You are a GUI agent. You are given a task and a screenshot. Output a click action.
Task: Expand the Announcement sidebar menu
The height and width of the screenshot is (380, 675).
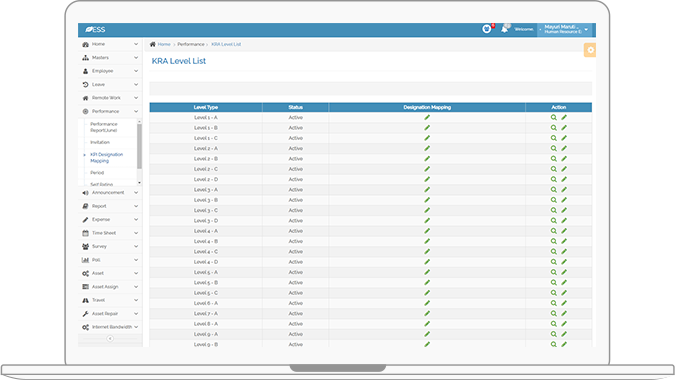click(x=110, y=193)
